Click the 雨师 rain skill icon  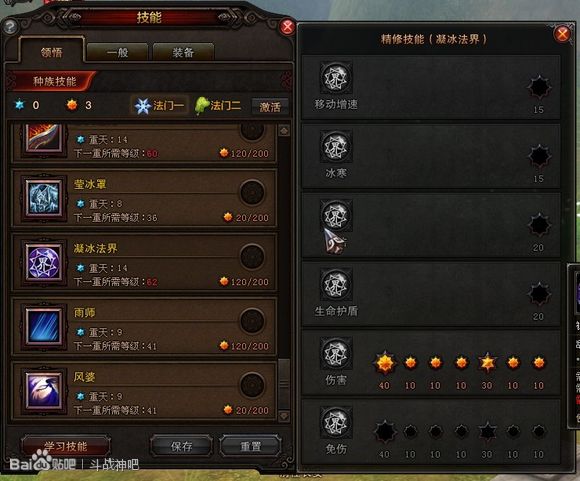tap(44, 327)
